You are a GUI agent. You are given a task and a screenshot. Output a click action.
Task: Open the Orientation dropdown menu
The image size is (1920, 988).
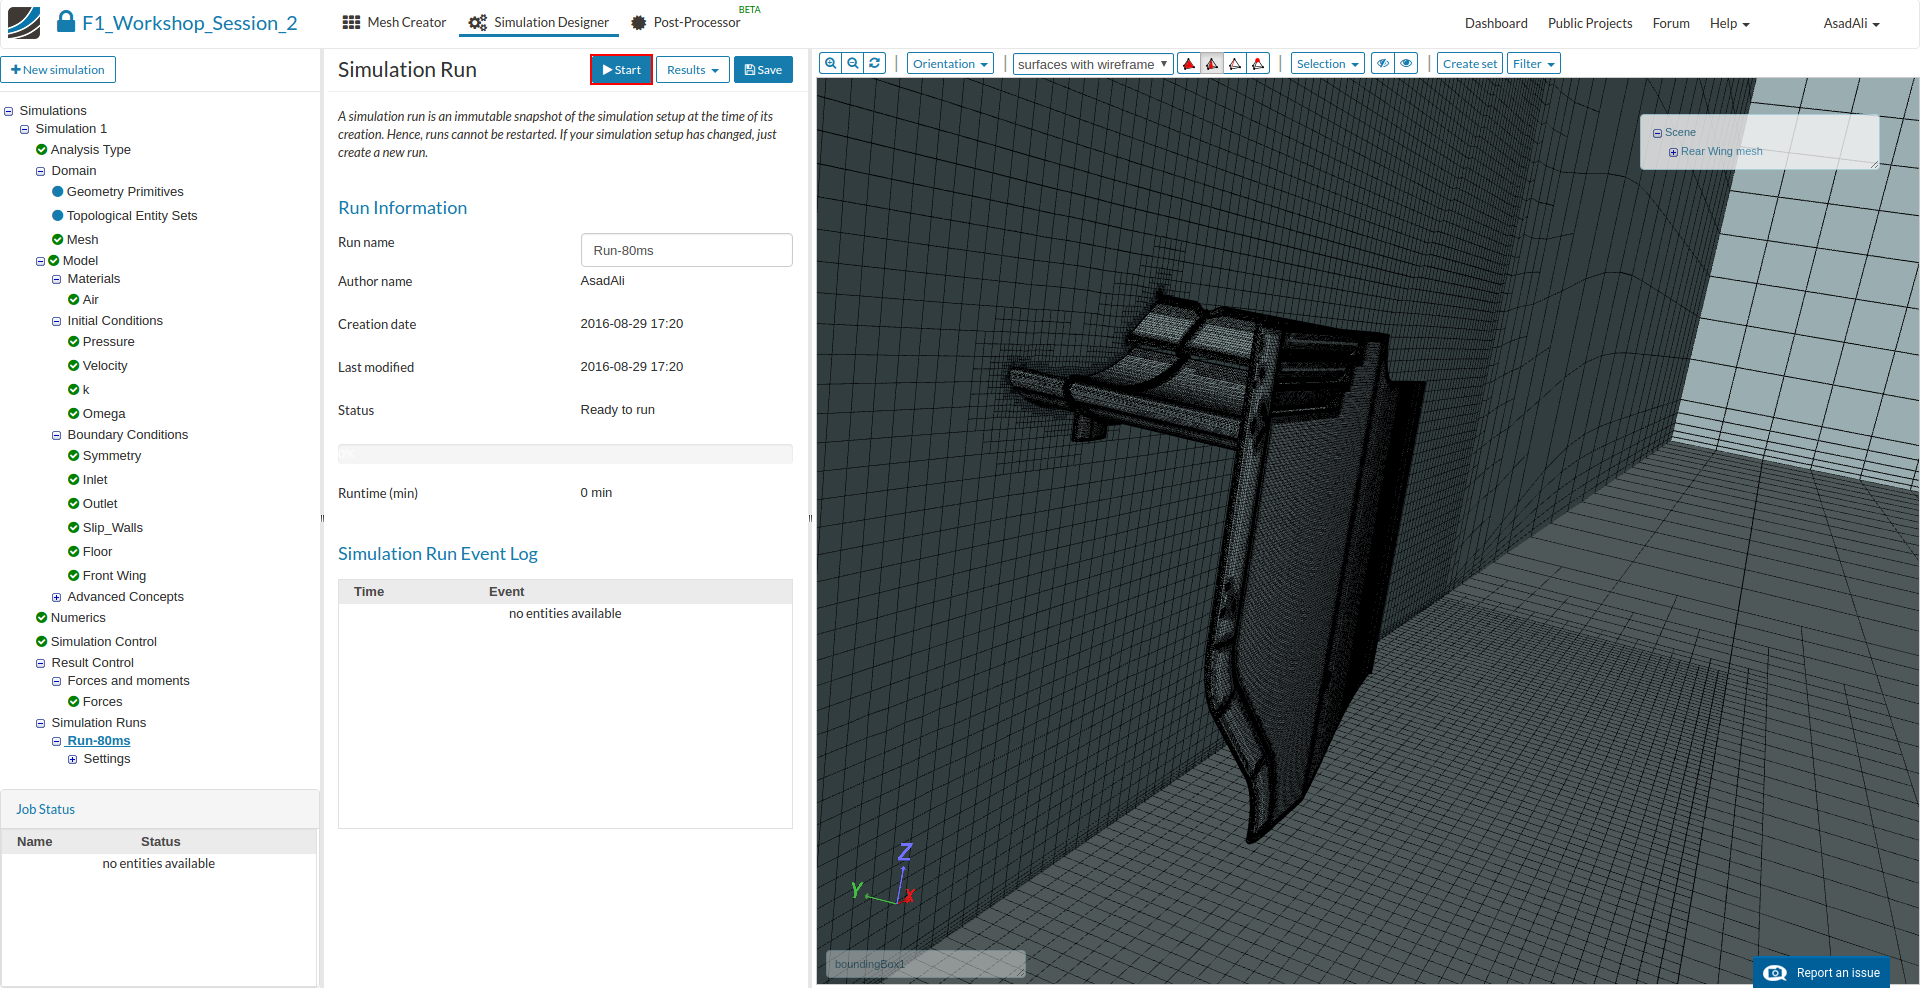950,64
